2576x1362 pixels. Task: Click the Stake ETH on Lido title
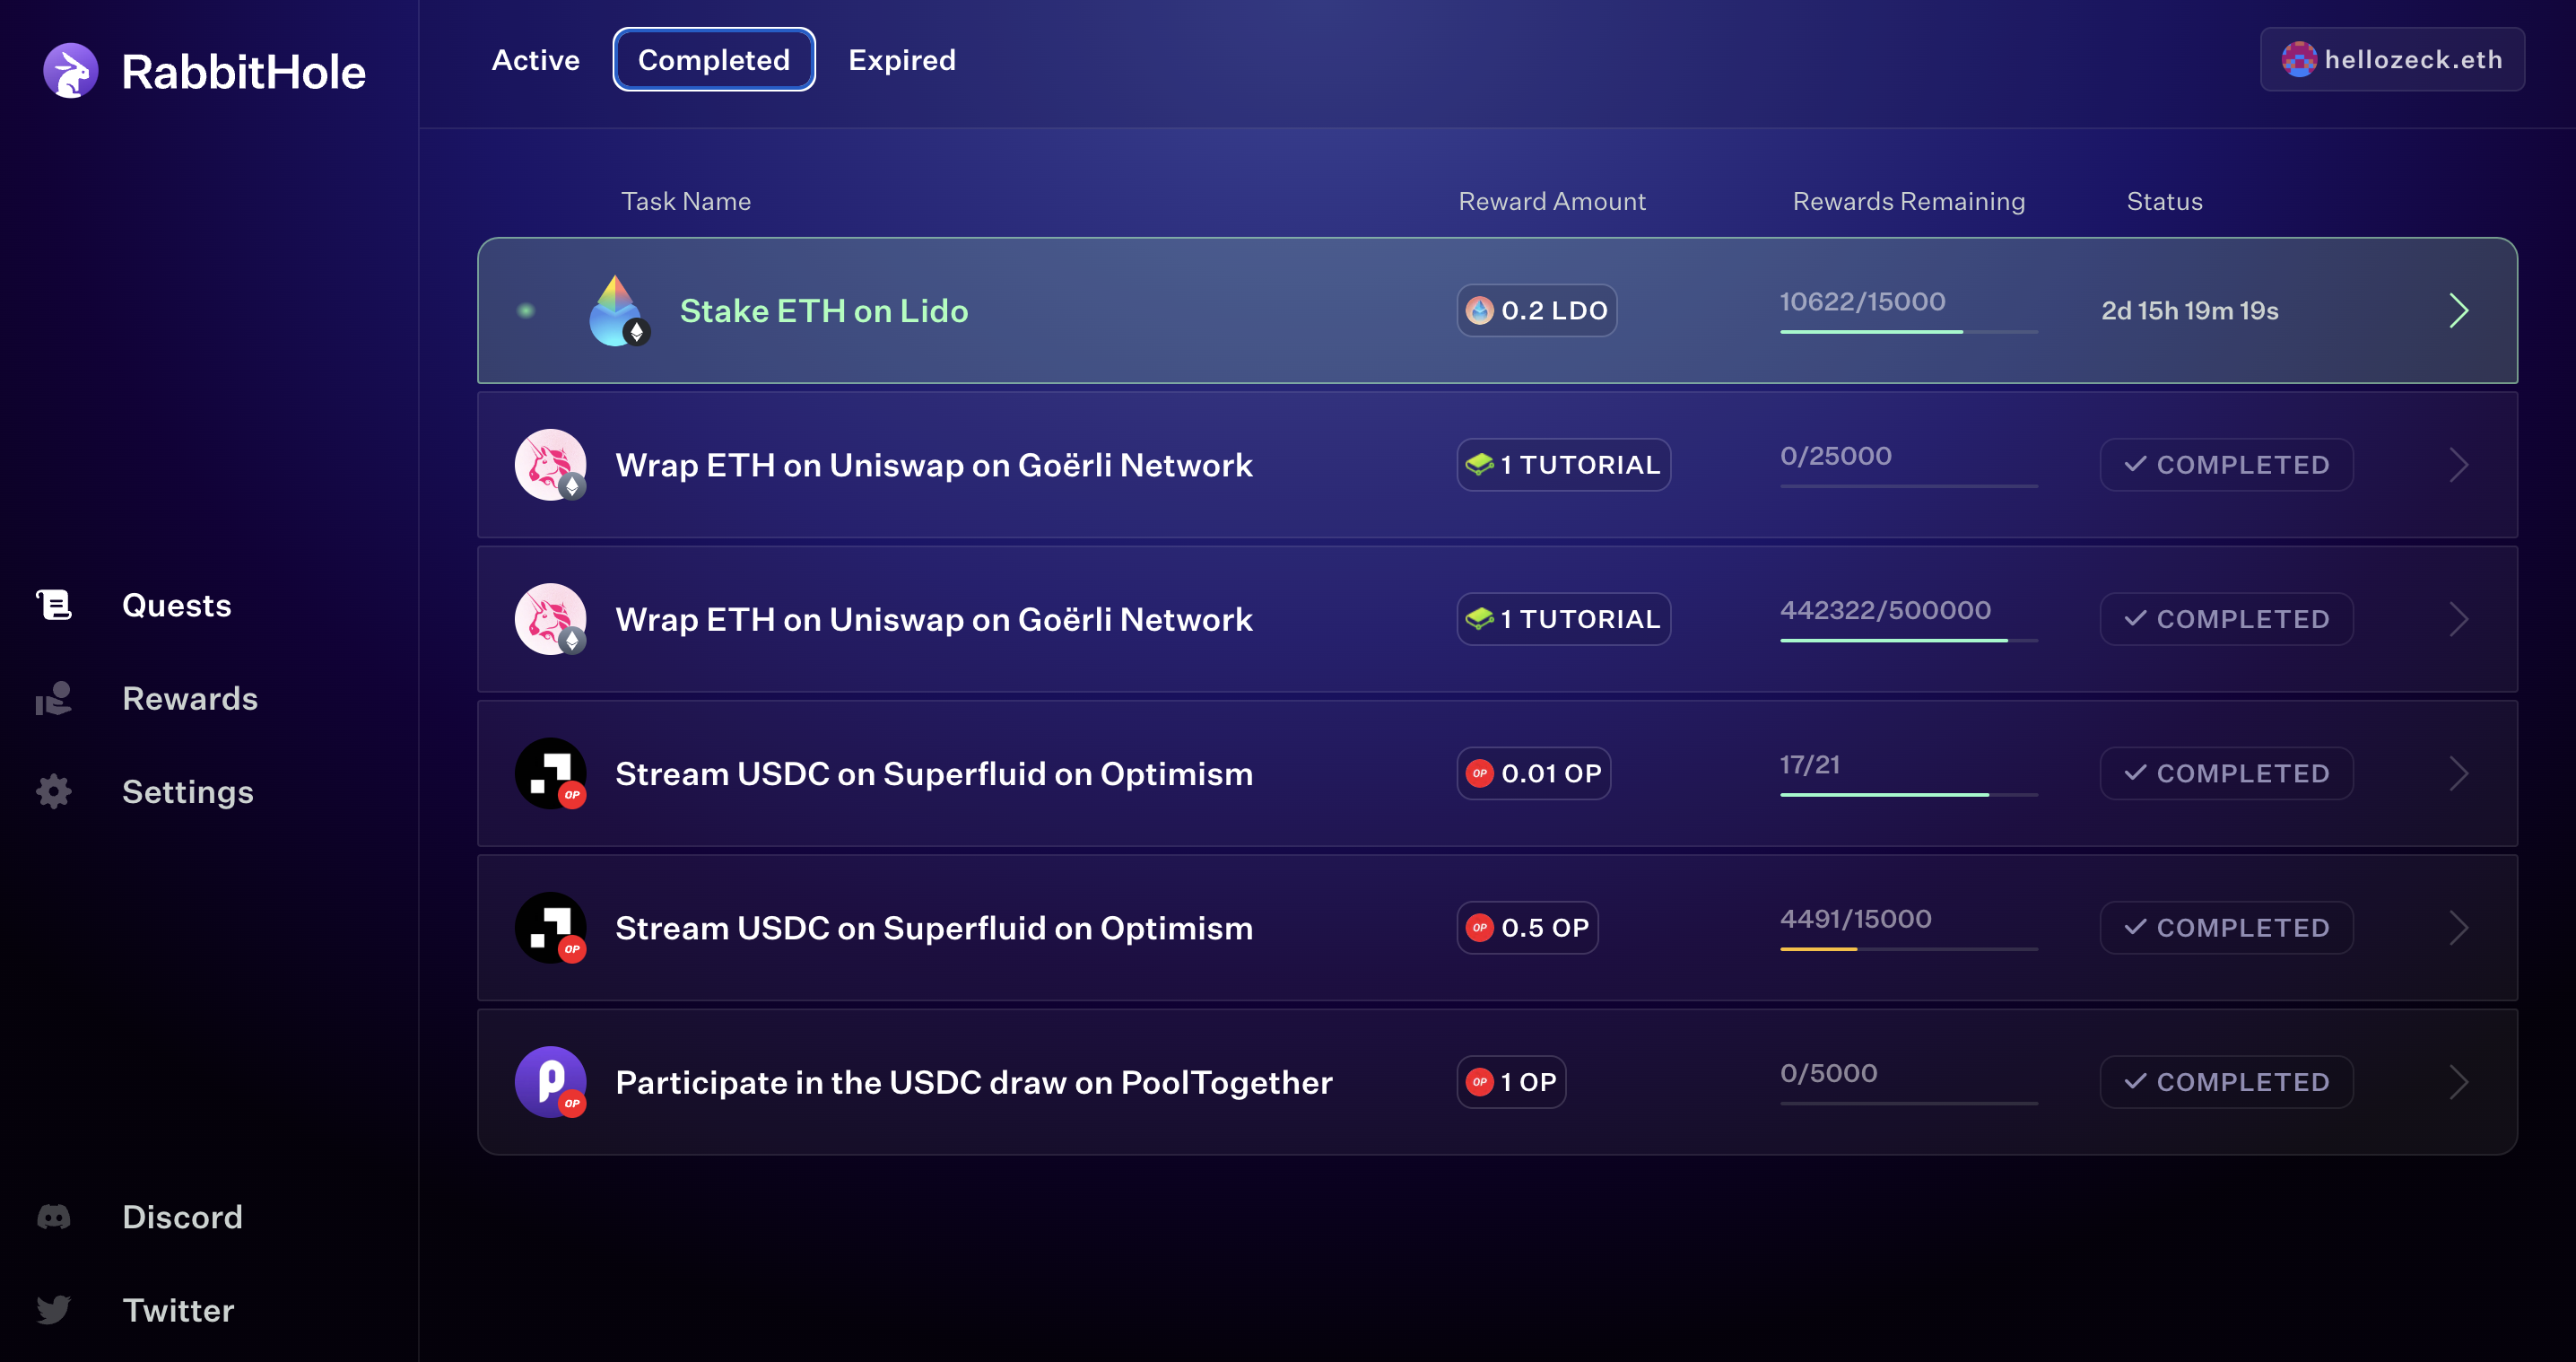(x=824, y=311)
